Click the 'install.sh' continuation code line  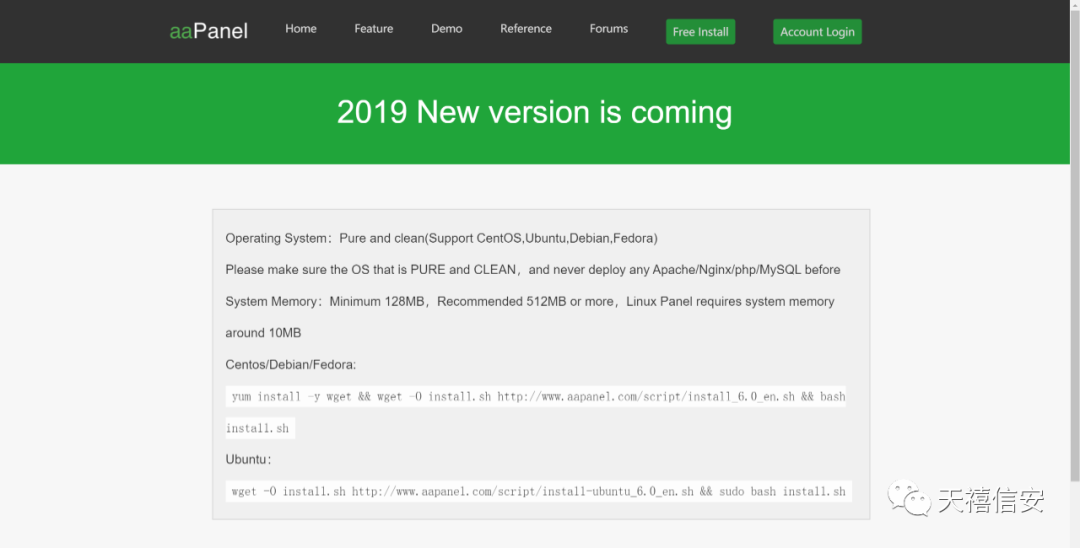click(x=260, y=428)
